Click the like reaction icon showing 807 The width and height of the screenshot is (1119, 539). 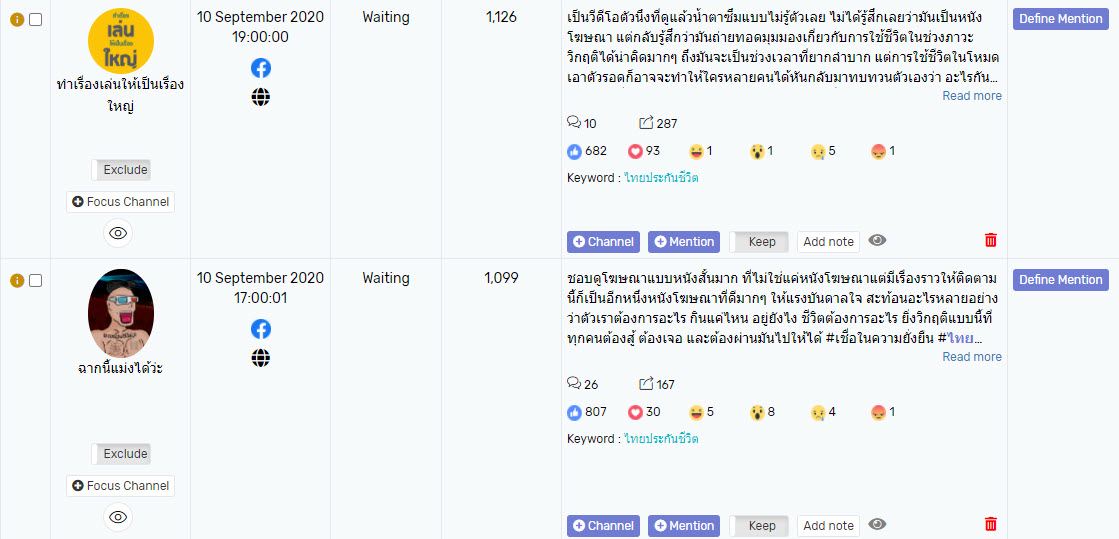pos(574,412)
